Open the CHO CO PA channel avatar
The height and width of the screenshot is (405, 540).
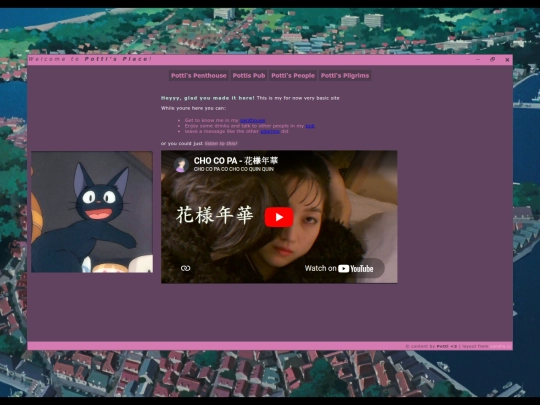[x=181, y=164]
